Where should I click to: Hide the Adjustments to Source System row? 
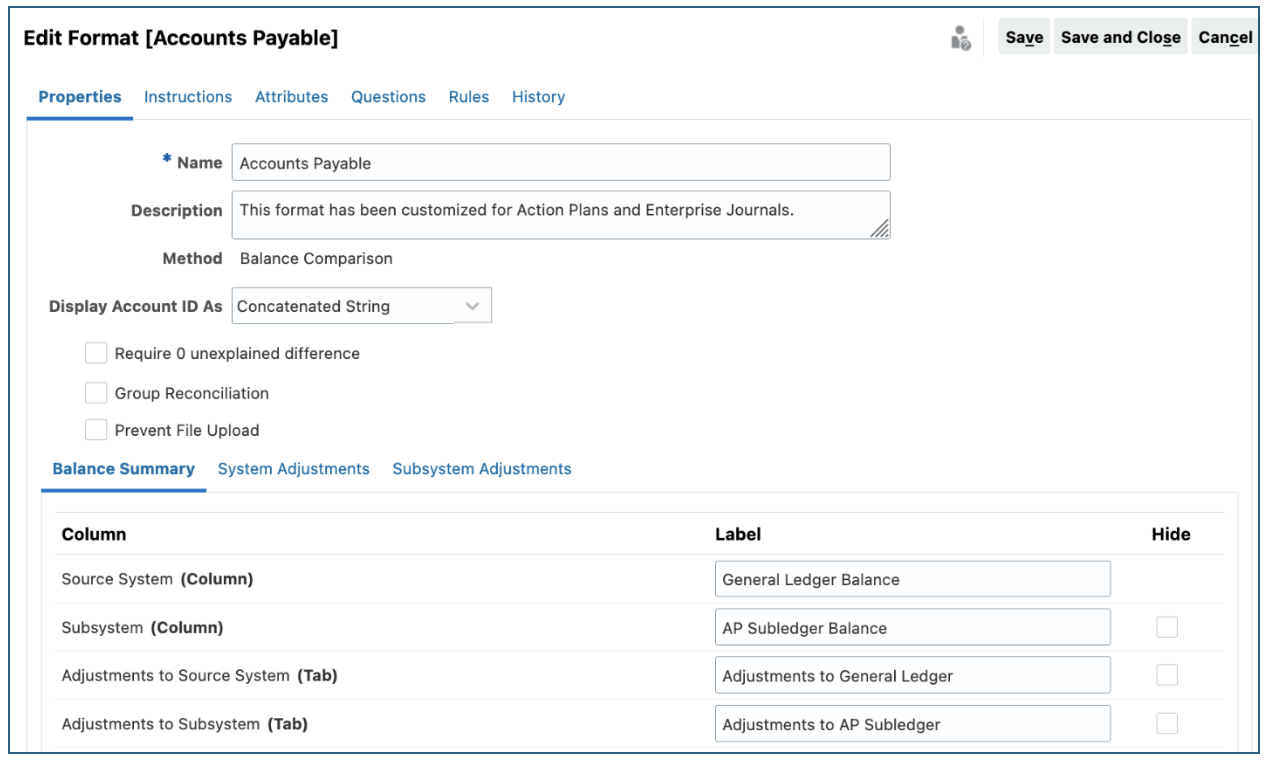pyautogui.click(x=1167, y=675)
